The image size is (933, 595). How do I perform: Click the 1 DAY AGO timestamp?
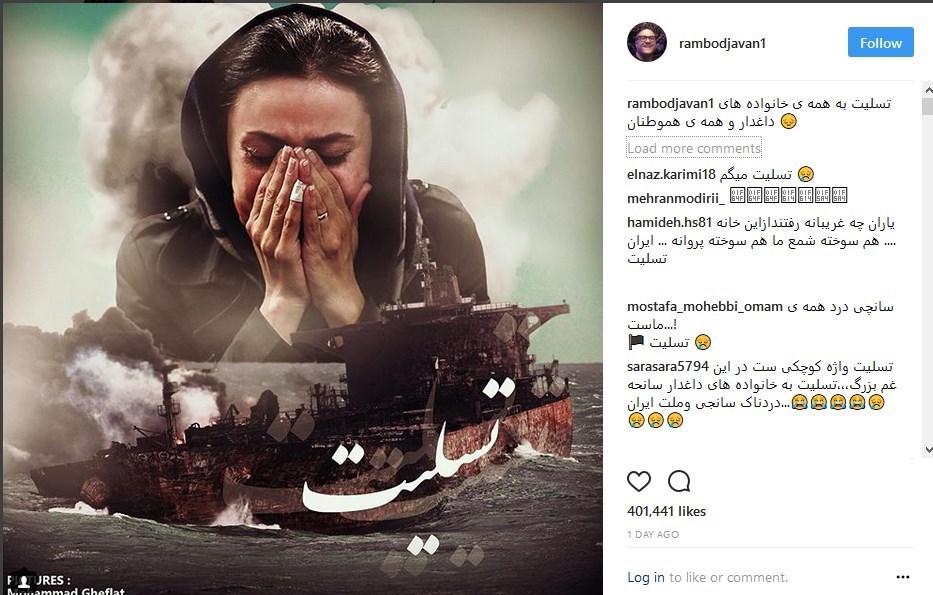[x=653, y=534]
